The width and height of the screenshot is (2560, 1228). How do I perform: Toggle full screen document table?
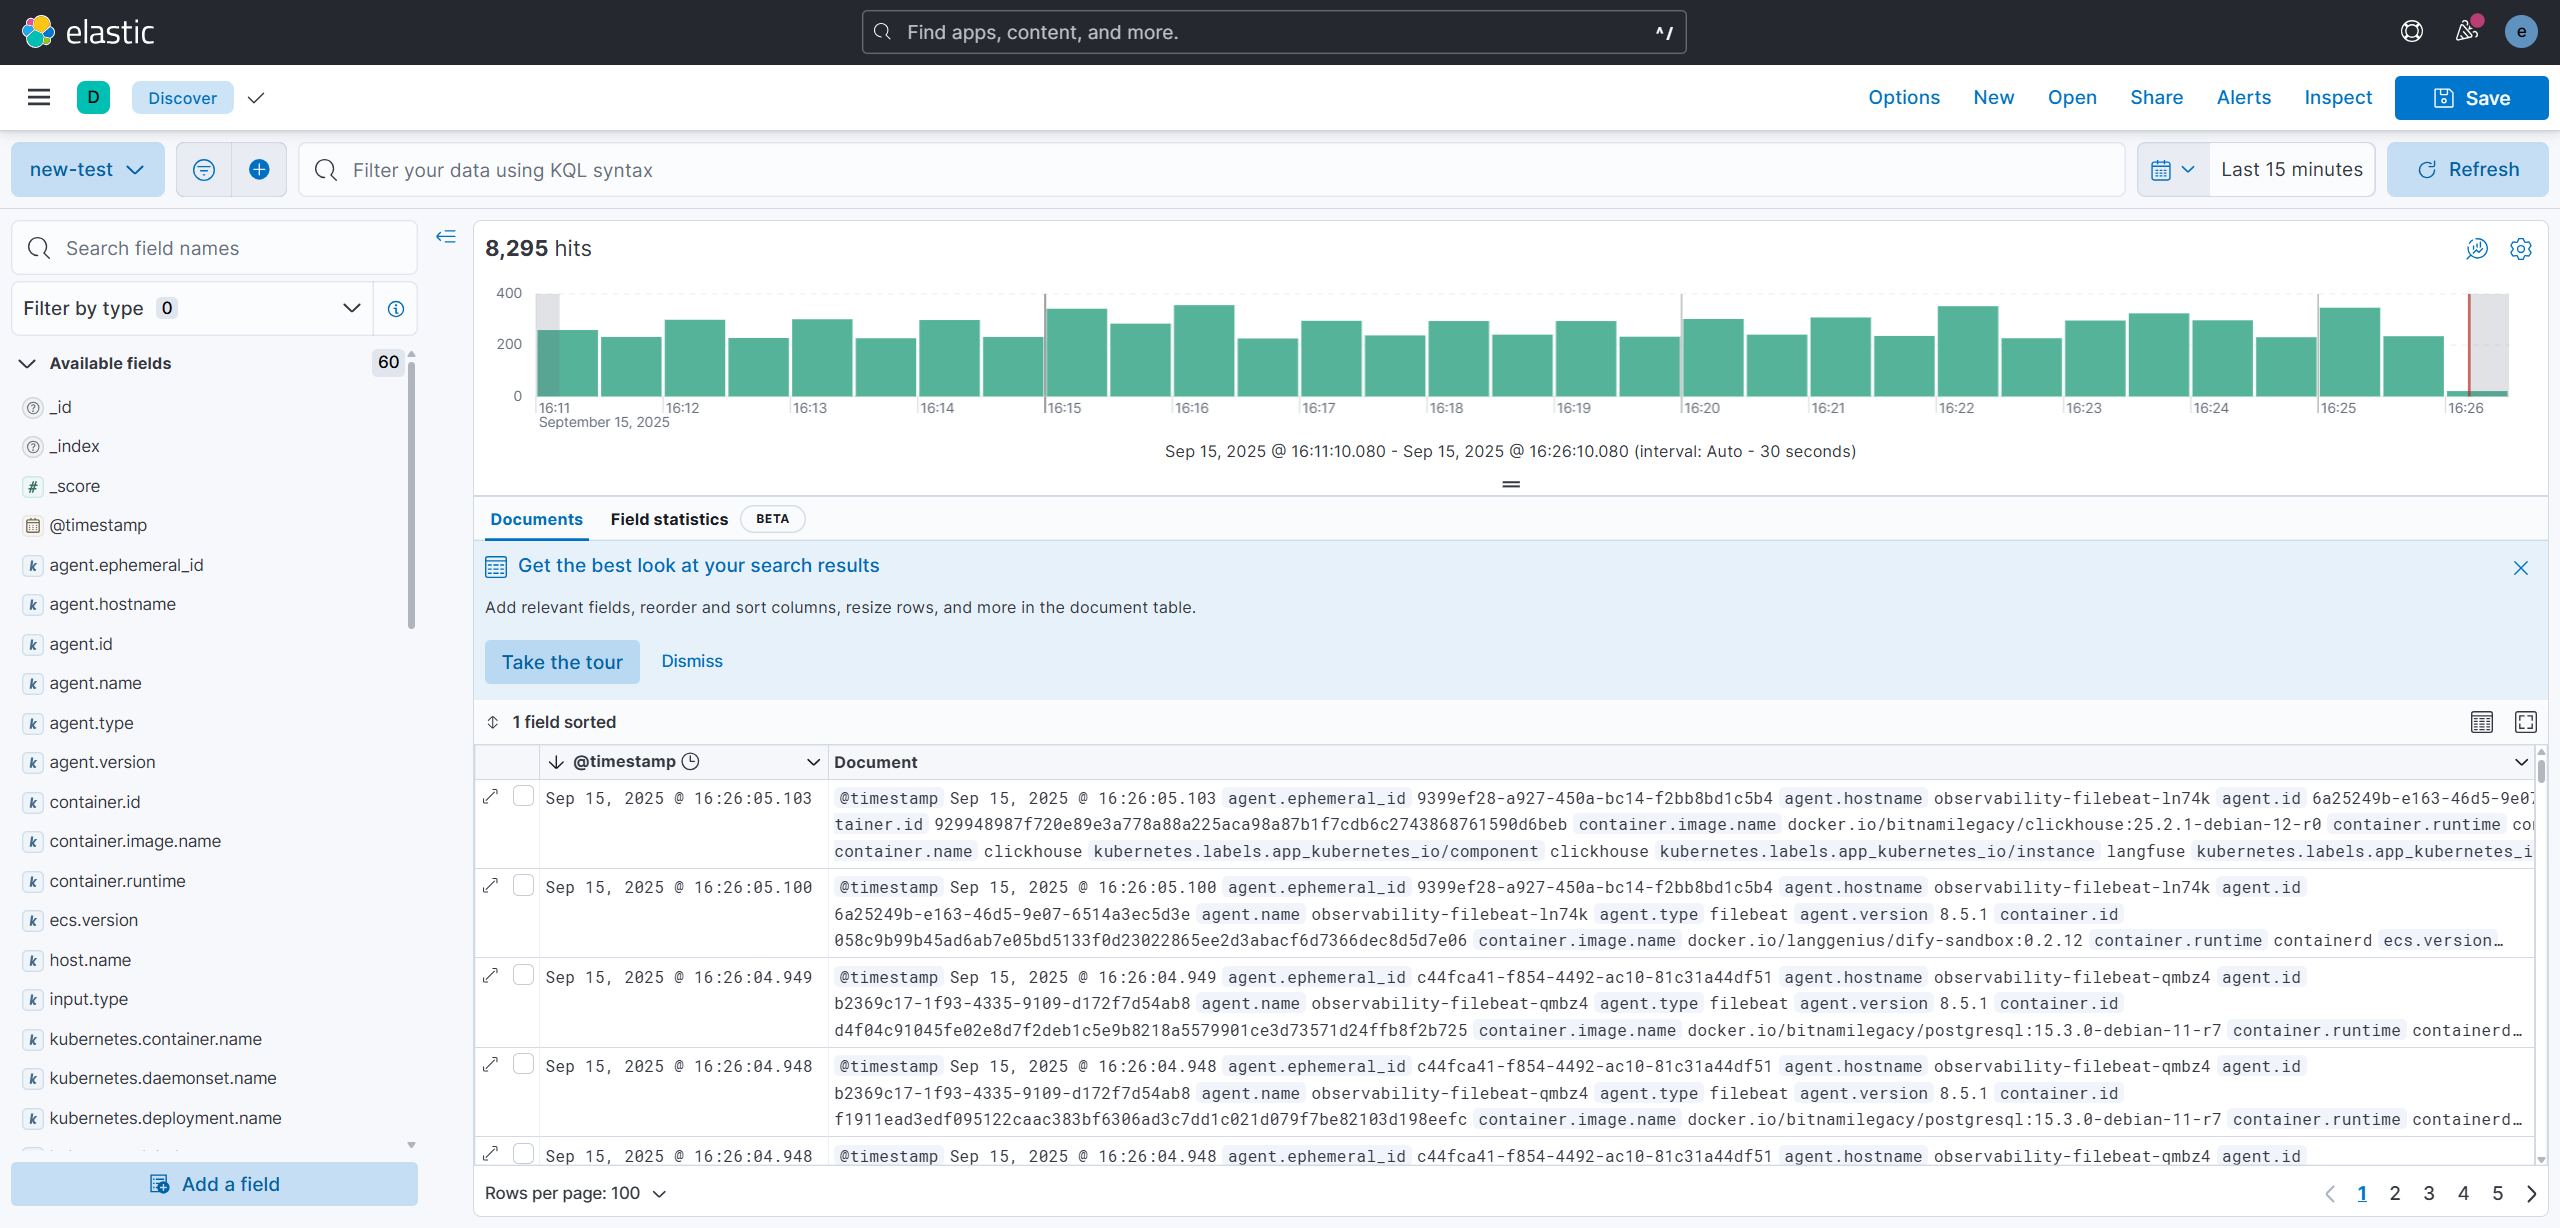coord(2526,722)
